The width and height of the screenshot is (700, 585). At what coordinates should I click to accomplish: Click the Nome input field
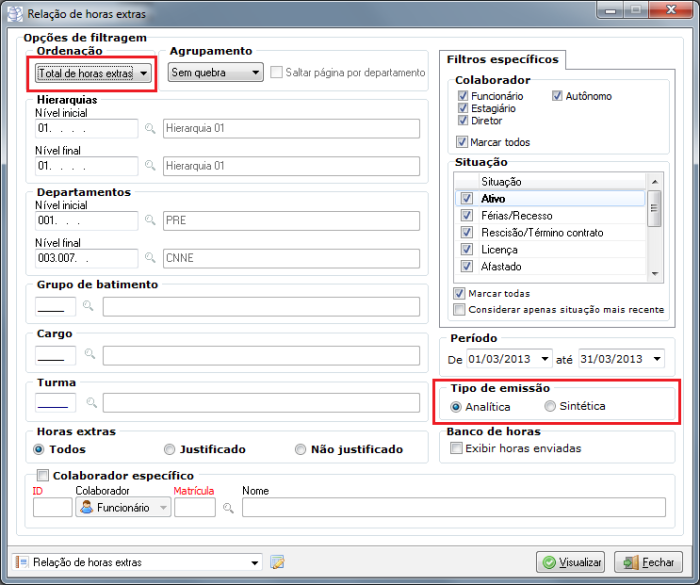[453, 508]
